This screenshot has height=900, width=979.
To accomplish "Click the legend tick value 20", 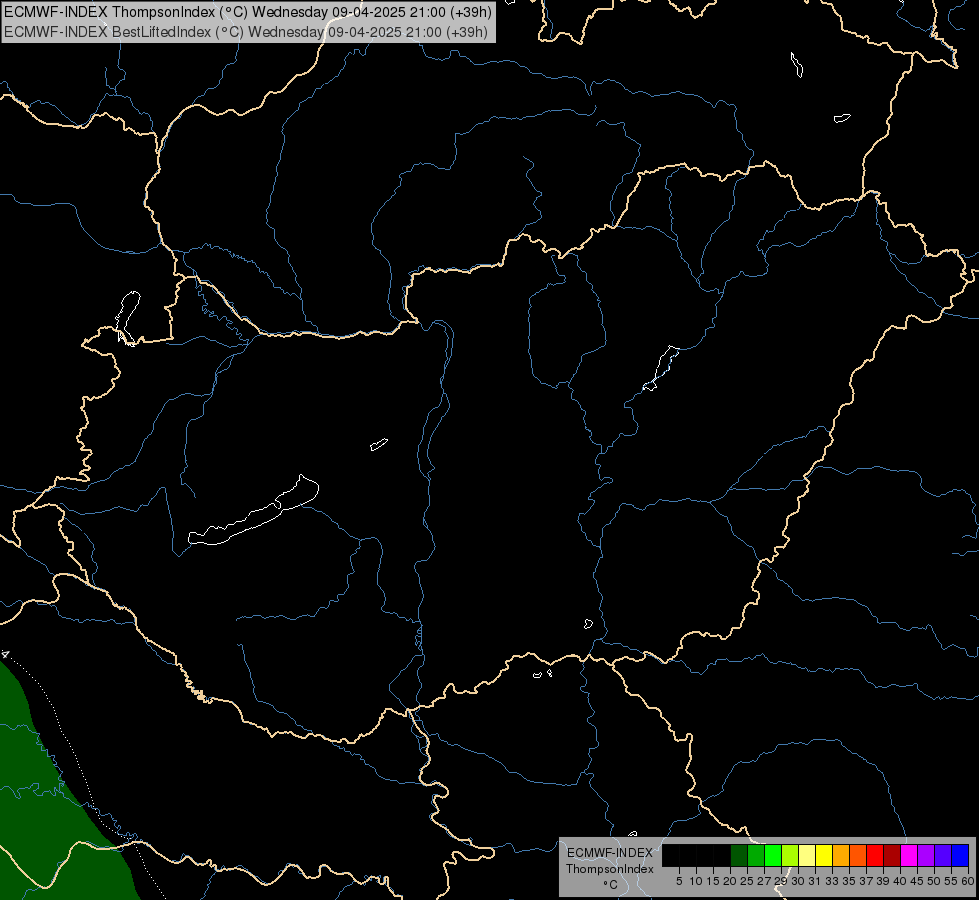I will (730, 881).
